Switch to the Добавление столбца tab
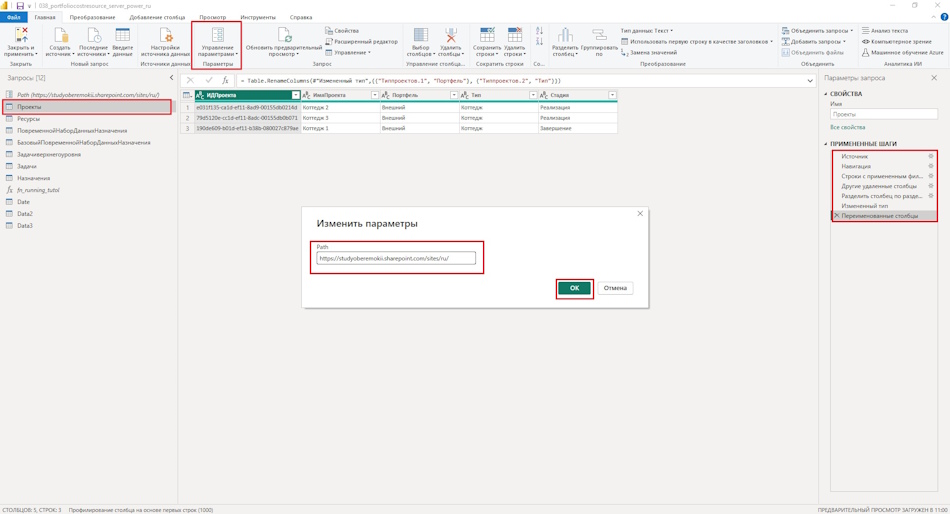This screenshot has width=950, height=514. (x=157, y=18)
